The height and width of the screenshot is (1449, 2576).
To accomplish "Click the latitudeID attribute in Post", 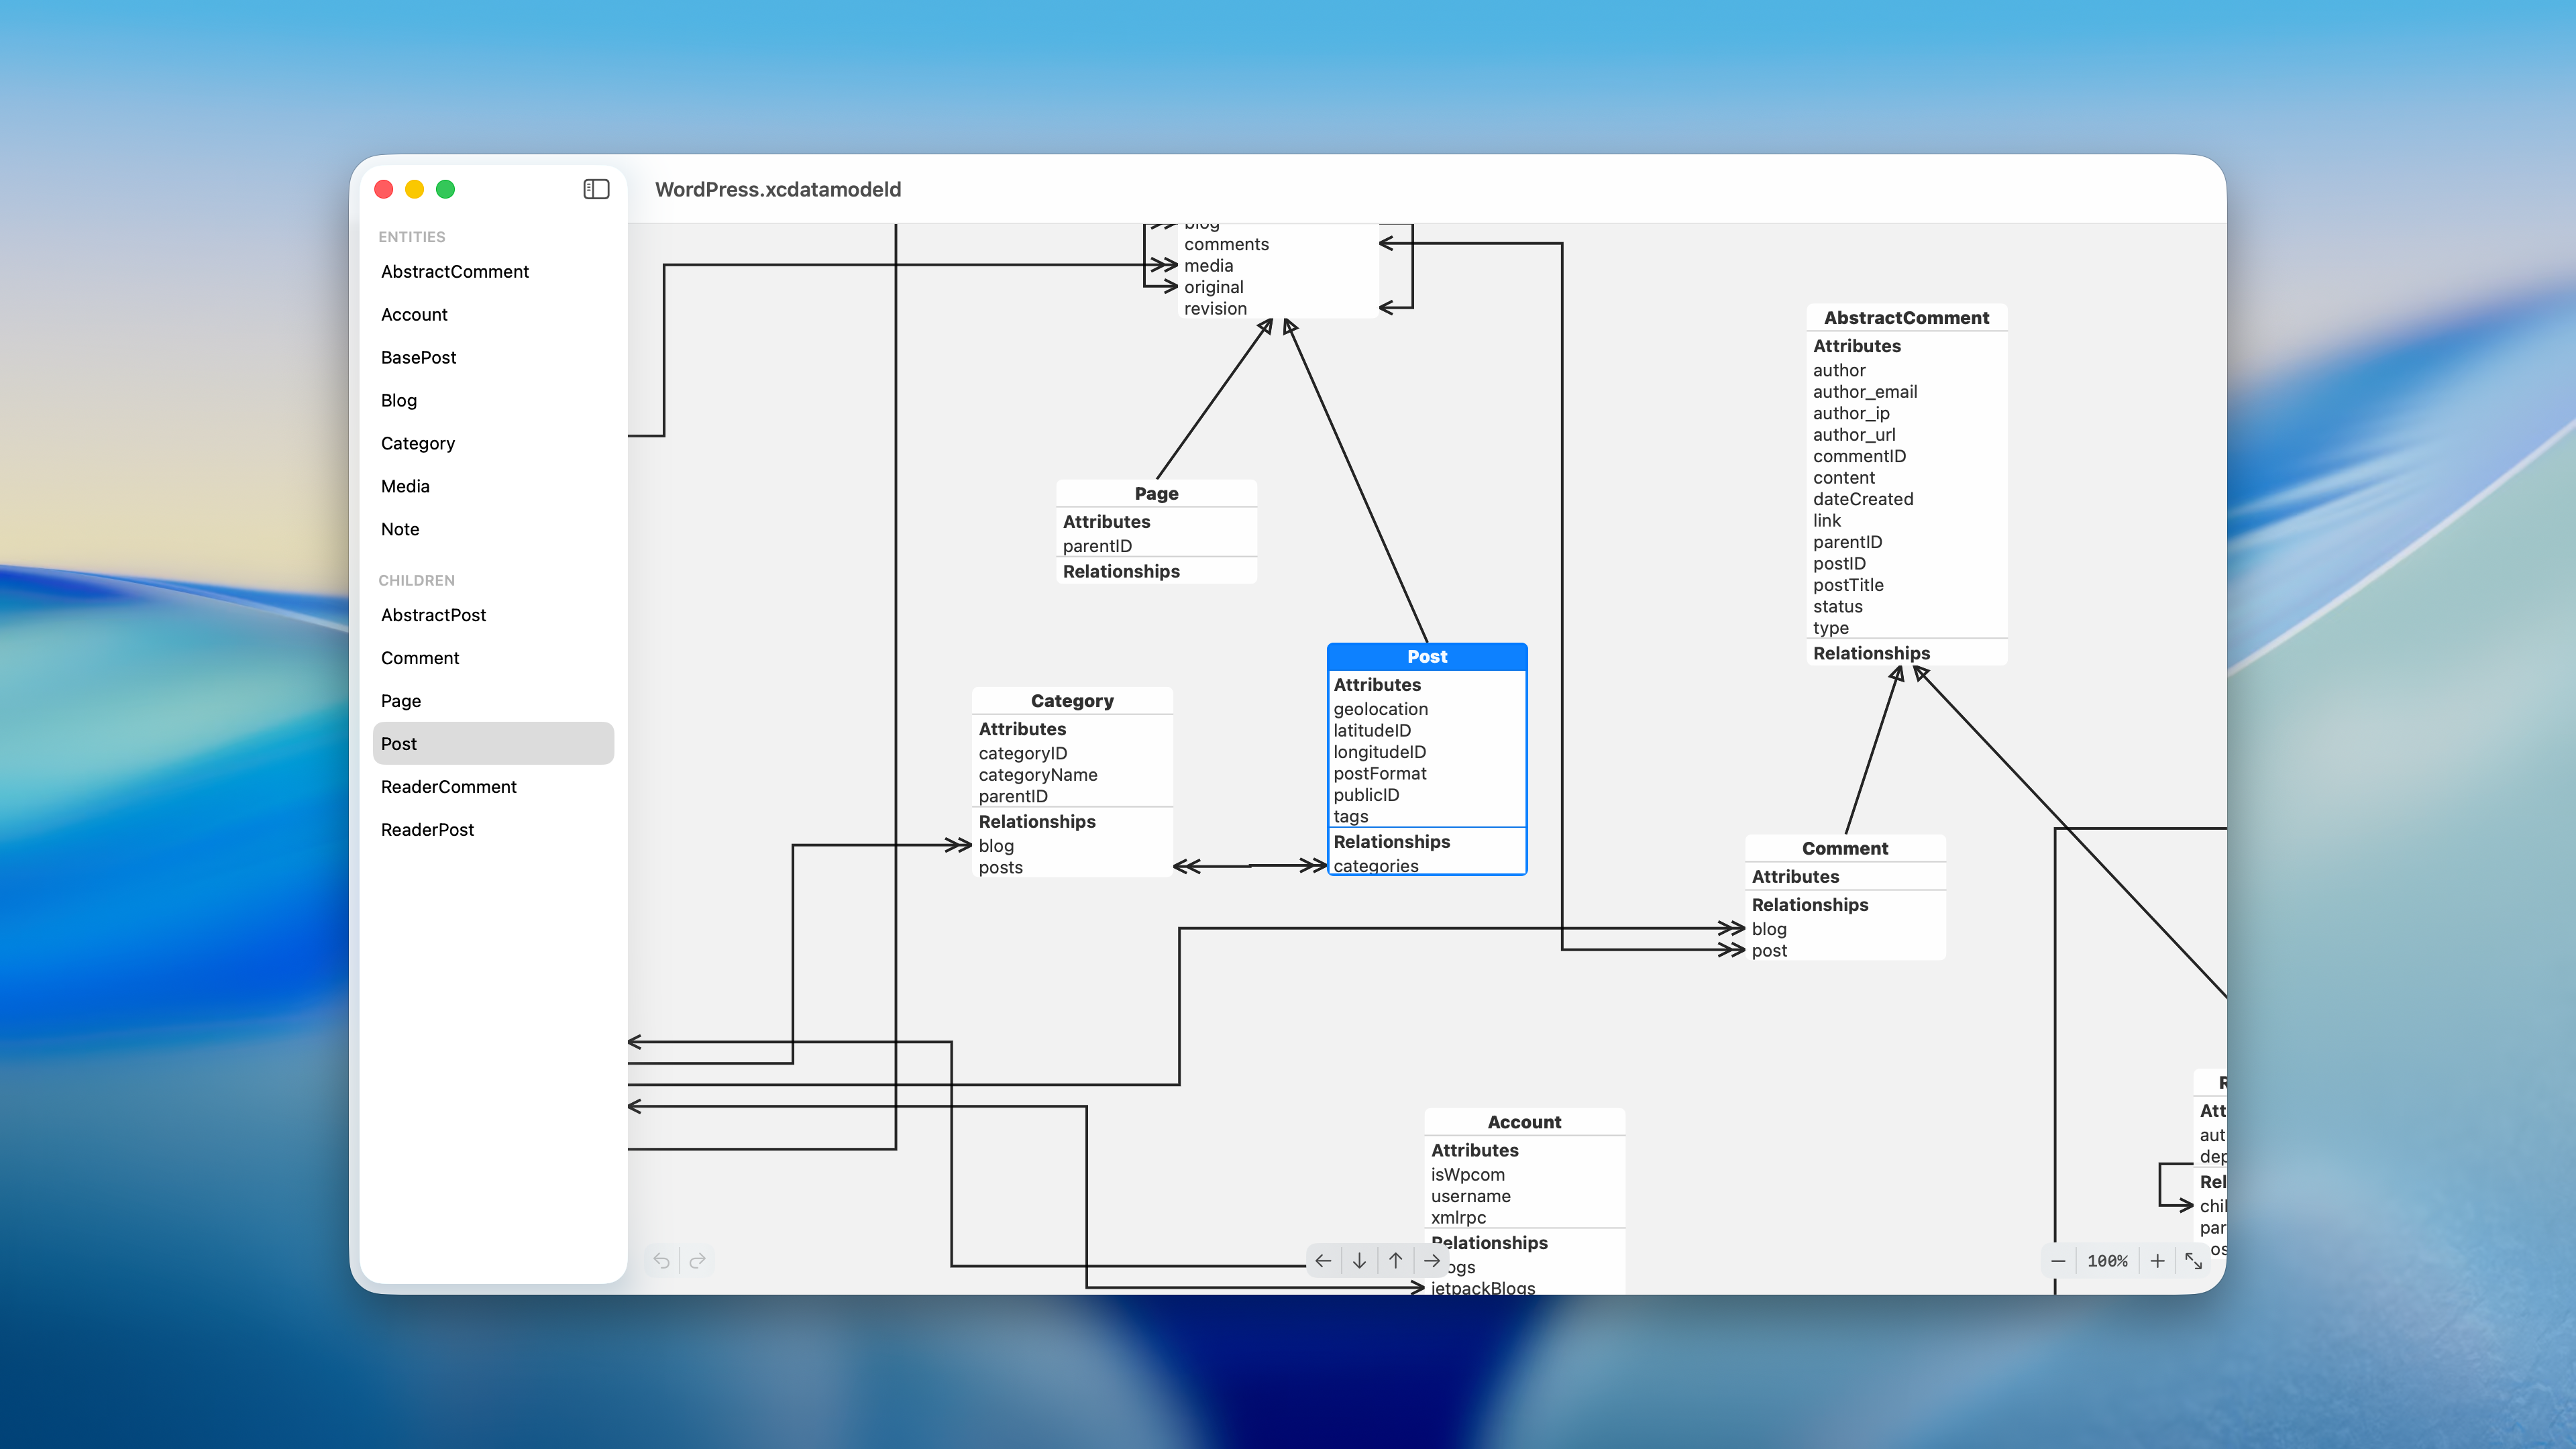I will pos(1372,731).
